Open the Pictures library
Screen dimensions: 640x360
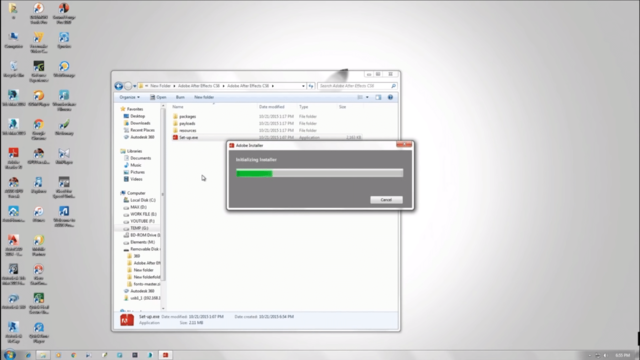click(137, 172)
